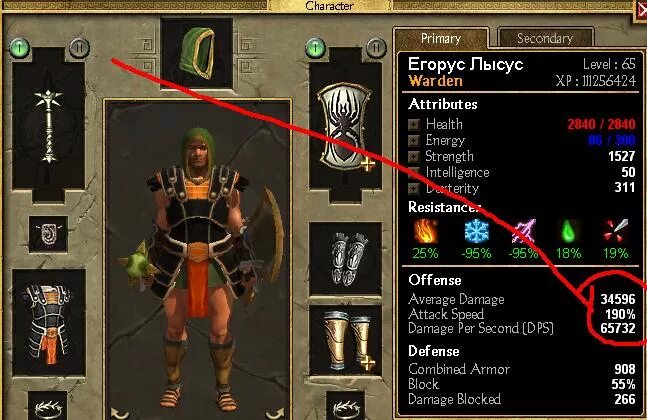The width and height of the screenshot is (647, 420).
Task: Rotate character right with the arrow button
Action: click(275, 413)
